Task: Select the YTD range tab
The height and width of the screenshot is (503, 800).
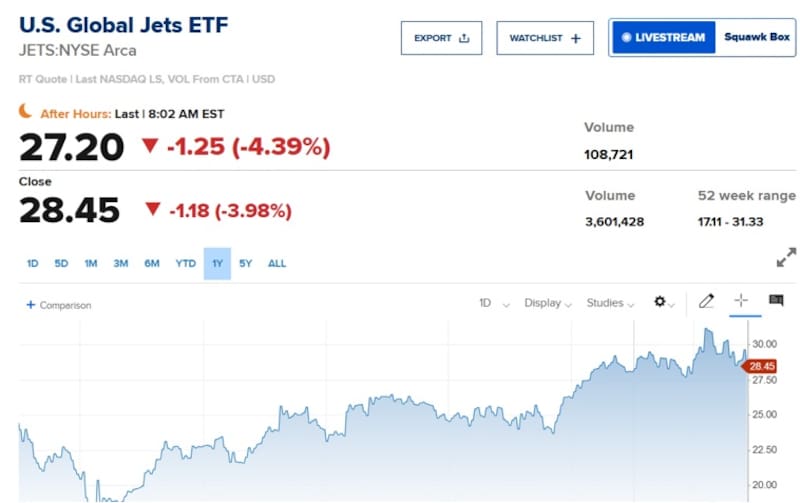Action: [x=185, y=264]
